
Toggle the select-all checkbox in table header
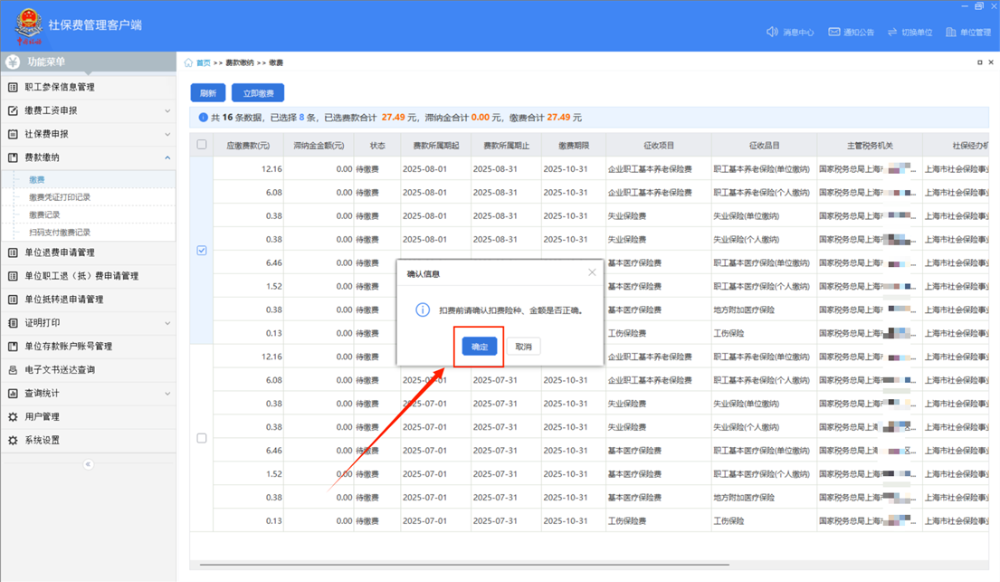tap(202, 145)
